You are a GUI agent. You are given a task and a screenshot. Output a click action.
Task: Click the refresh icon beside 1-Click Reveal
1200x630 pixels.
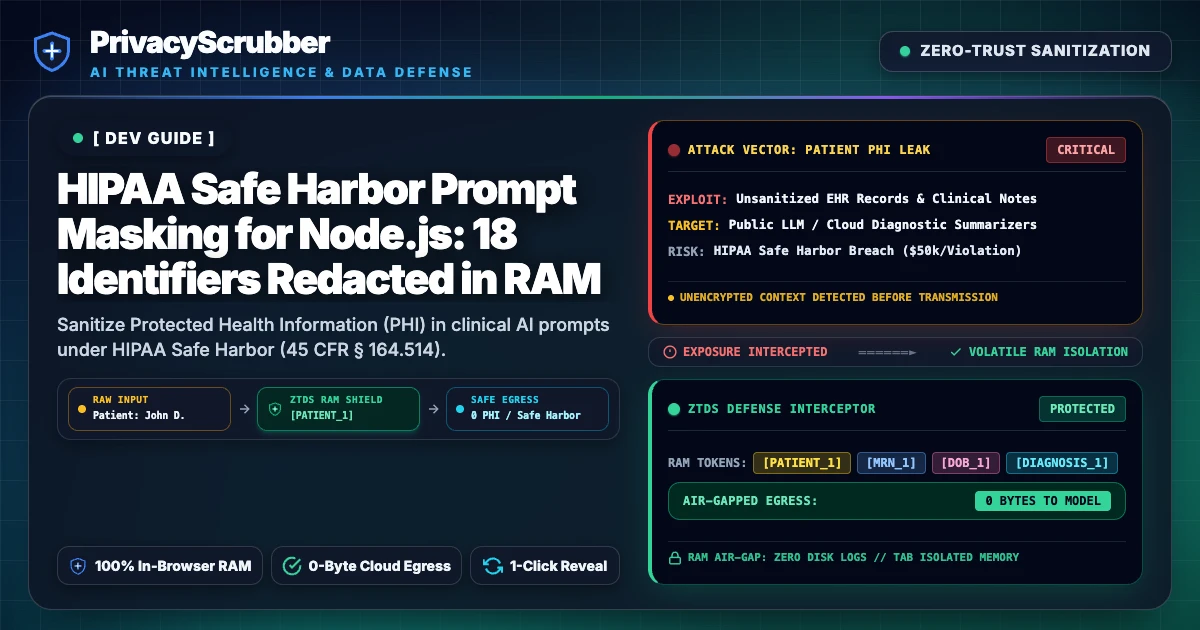tap(492, 566)
